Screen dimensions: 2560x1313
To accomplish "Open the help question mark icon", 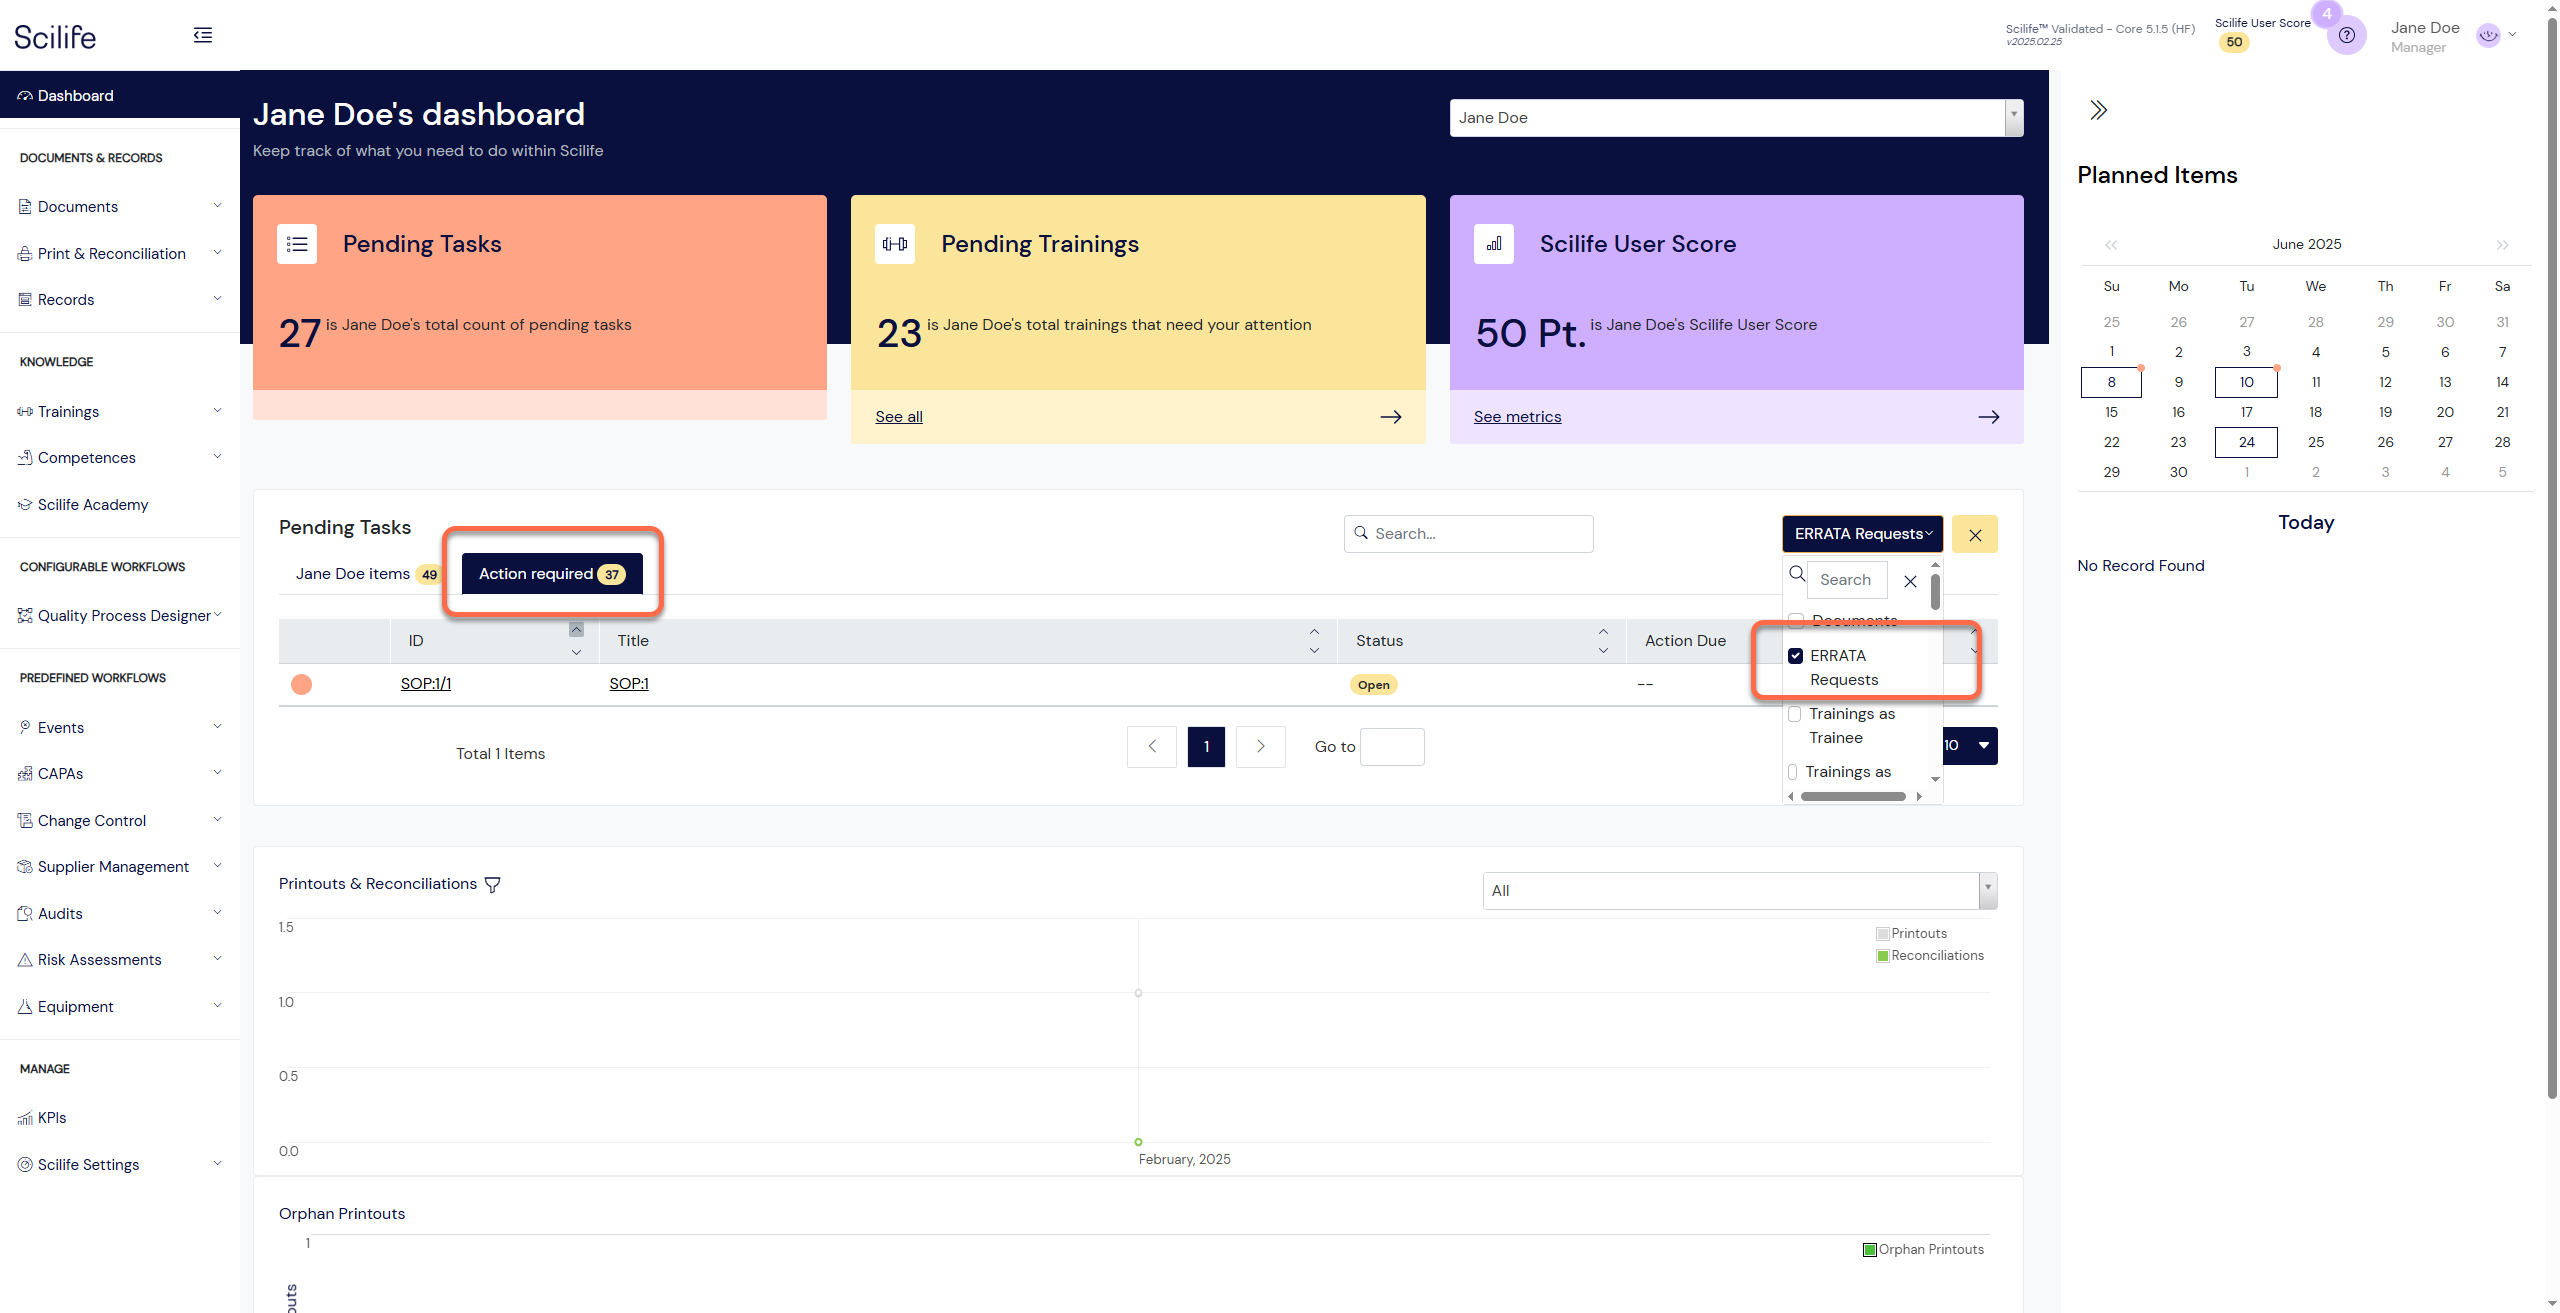I will pos(2346,35).
